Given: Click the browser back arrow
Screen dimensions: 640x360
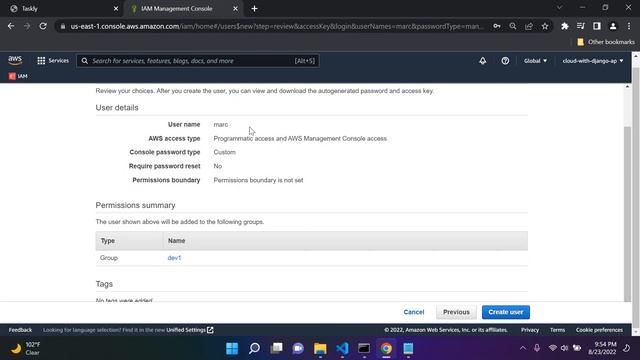Looking at the screenshot, I should (11, 26).
